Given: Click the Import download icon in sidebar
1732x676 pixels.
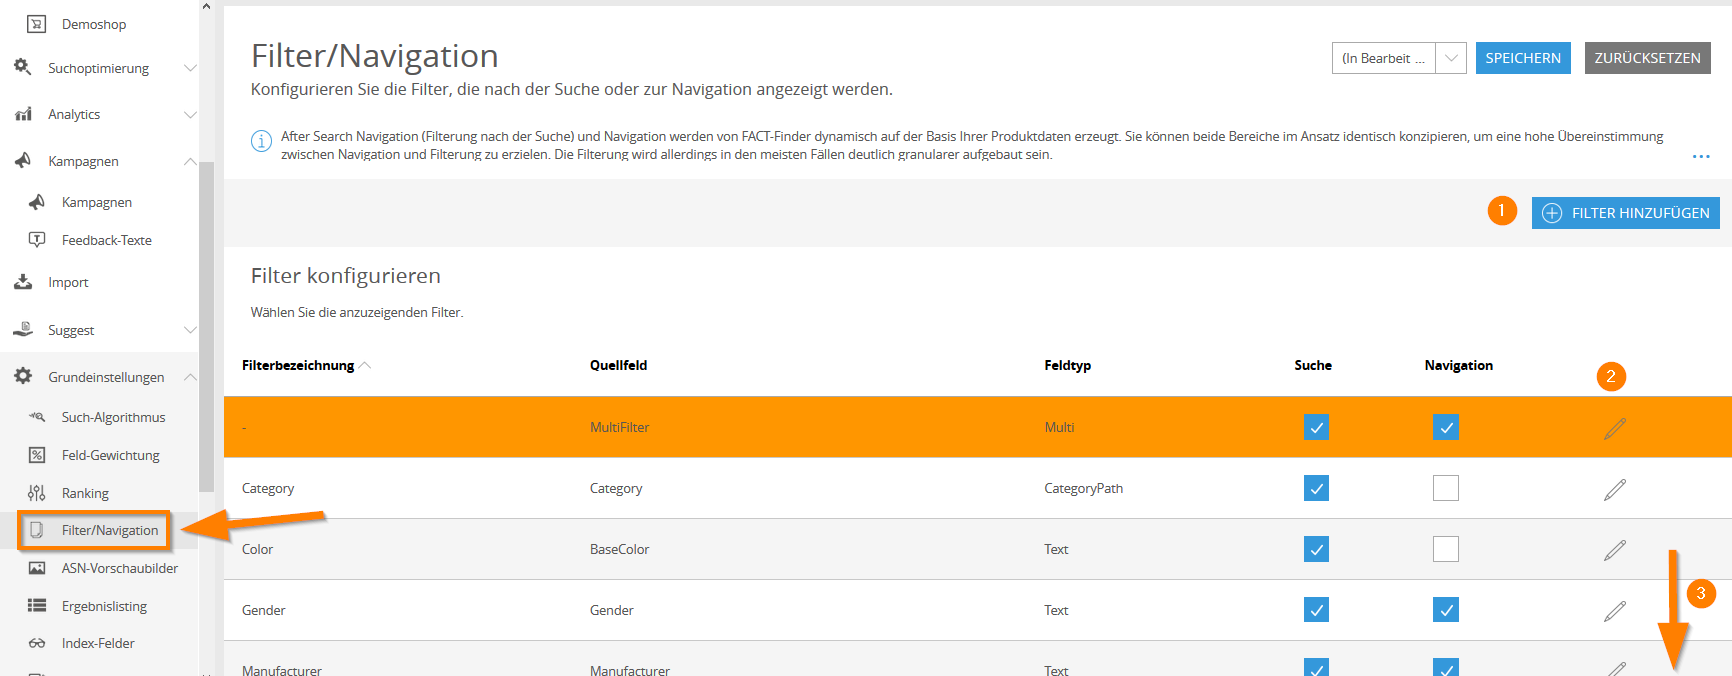Looking at the screenshot, I should pyautogui.click(x=23, y=282).
